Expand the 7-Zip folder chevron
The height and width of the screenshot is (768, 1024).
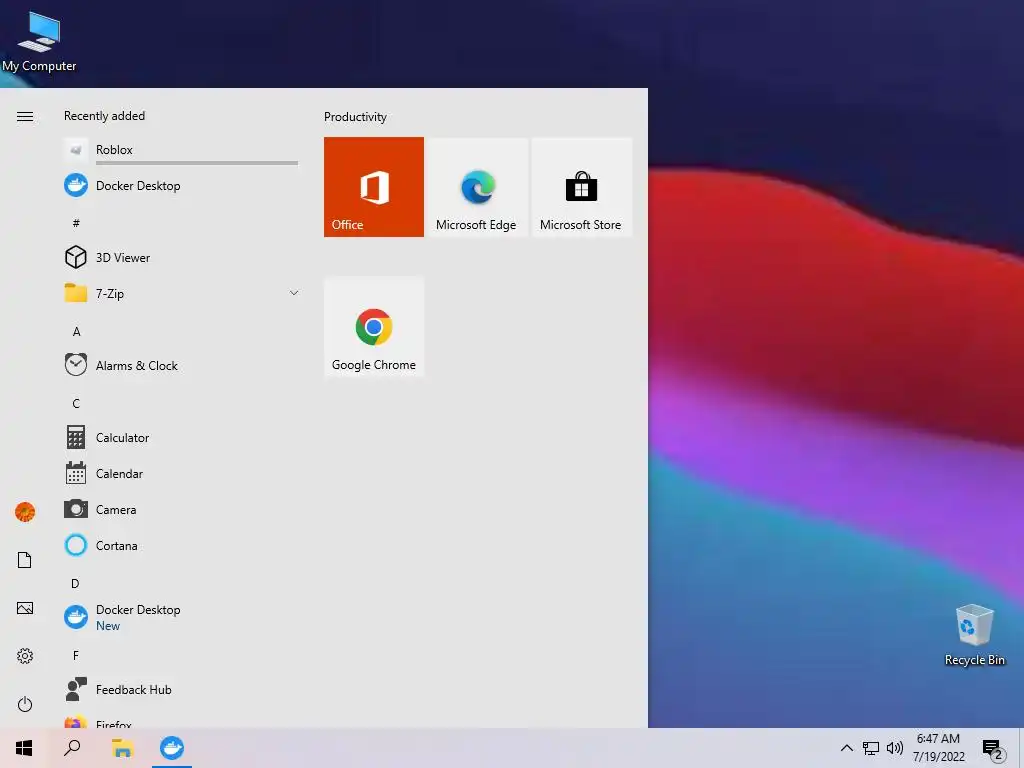(294, 293)
